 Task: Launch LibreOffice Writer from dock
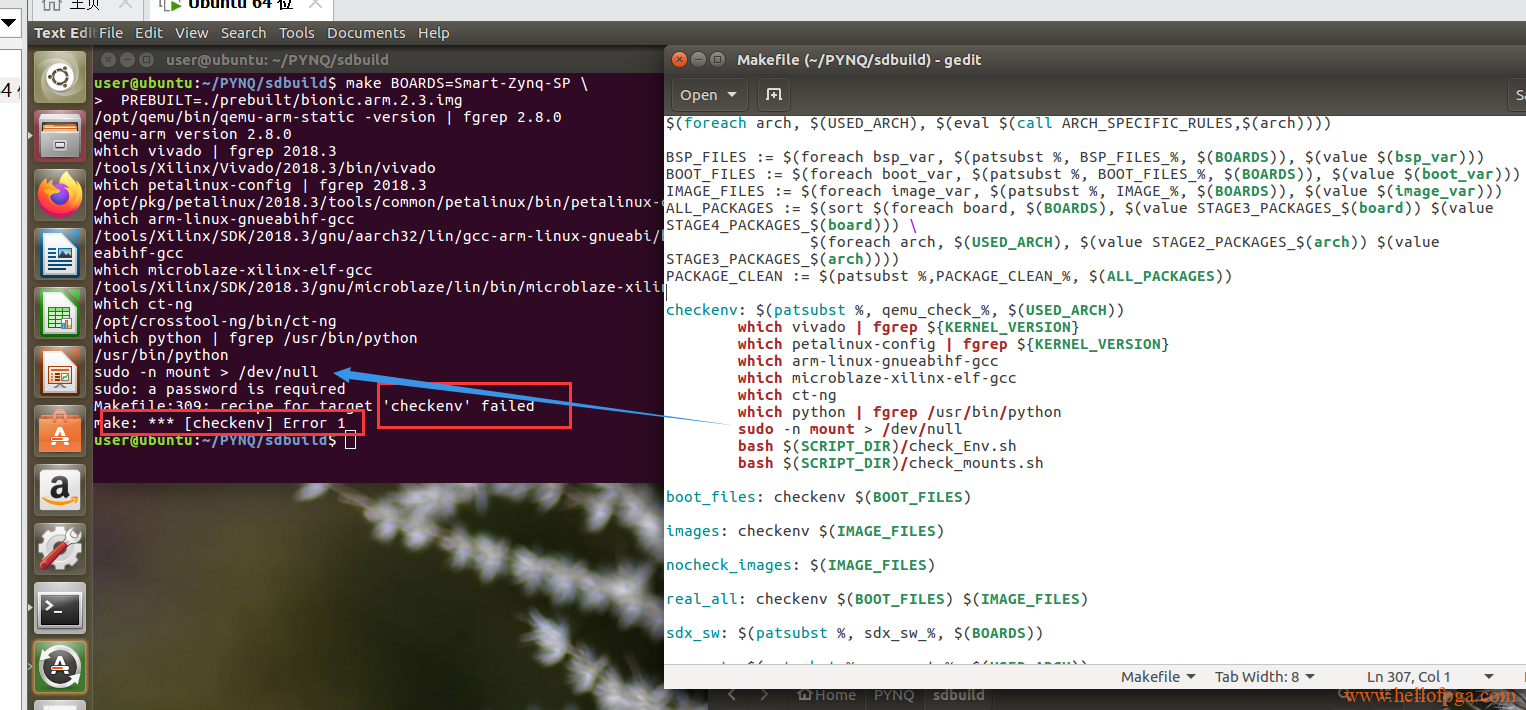60,253
